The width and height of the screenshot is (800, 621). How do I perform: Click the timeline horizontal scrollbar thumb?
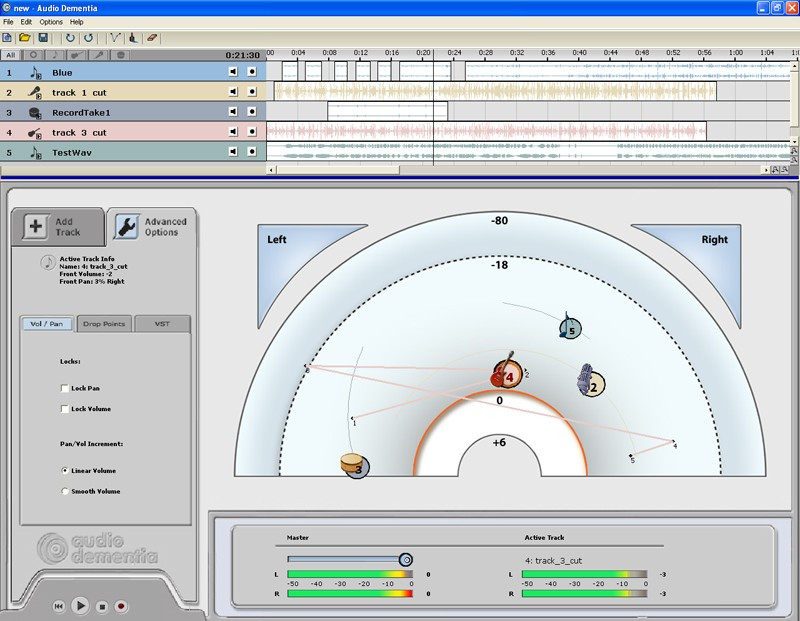click(x=338, y=170)
